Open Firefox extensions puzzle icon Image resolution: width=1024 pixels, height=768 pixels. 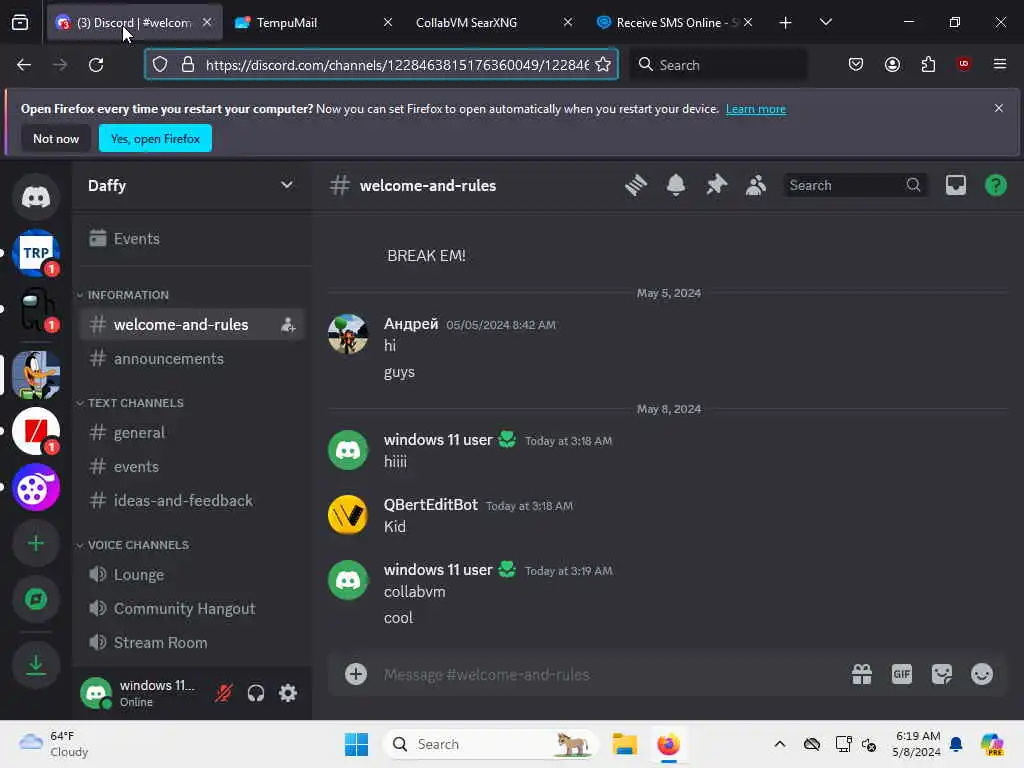928,64
